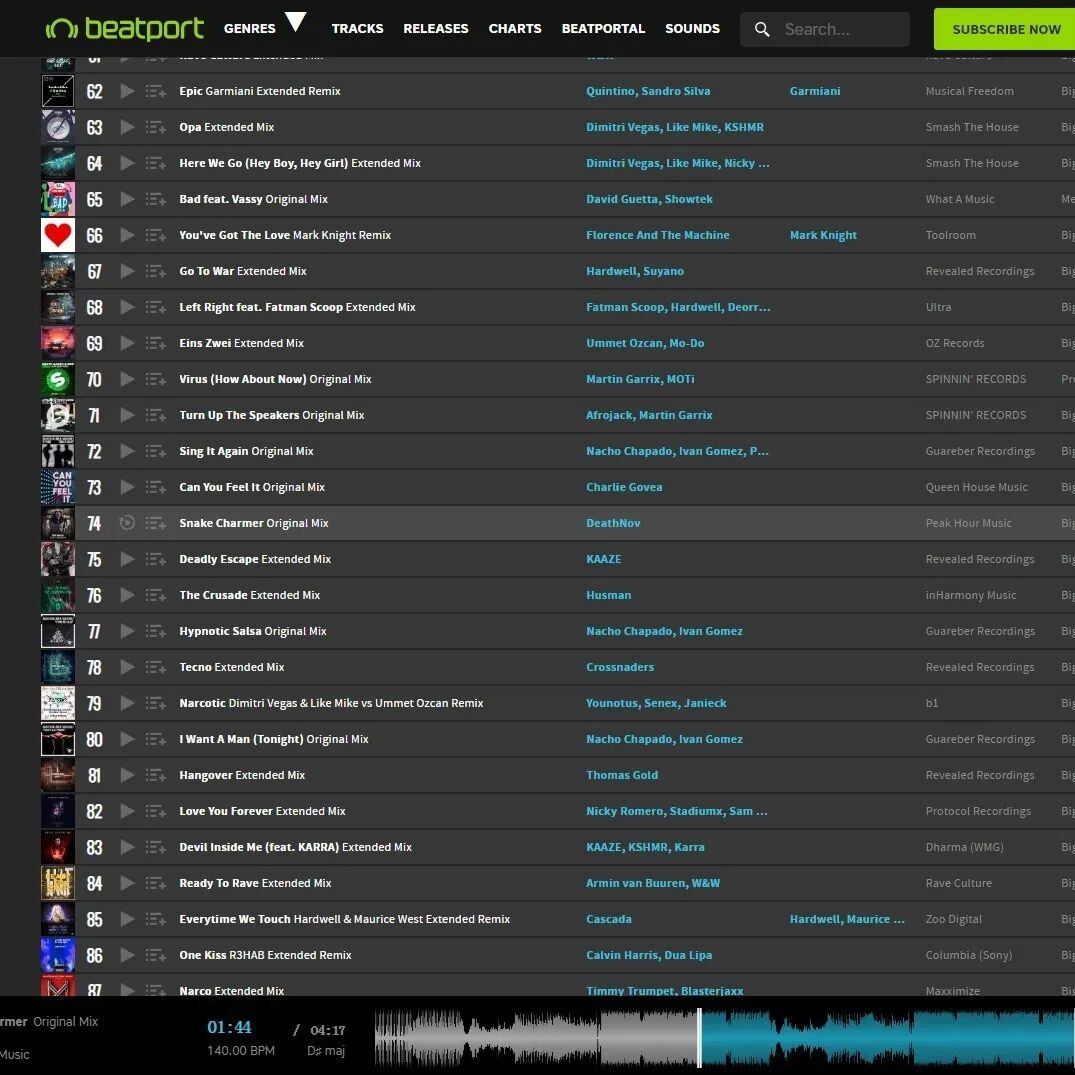Add Go To War to queue
Screen dimensions: 1075x1075
point(156,271)
